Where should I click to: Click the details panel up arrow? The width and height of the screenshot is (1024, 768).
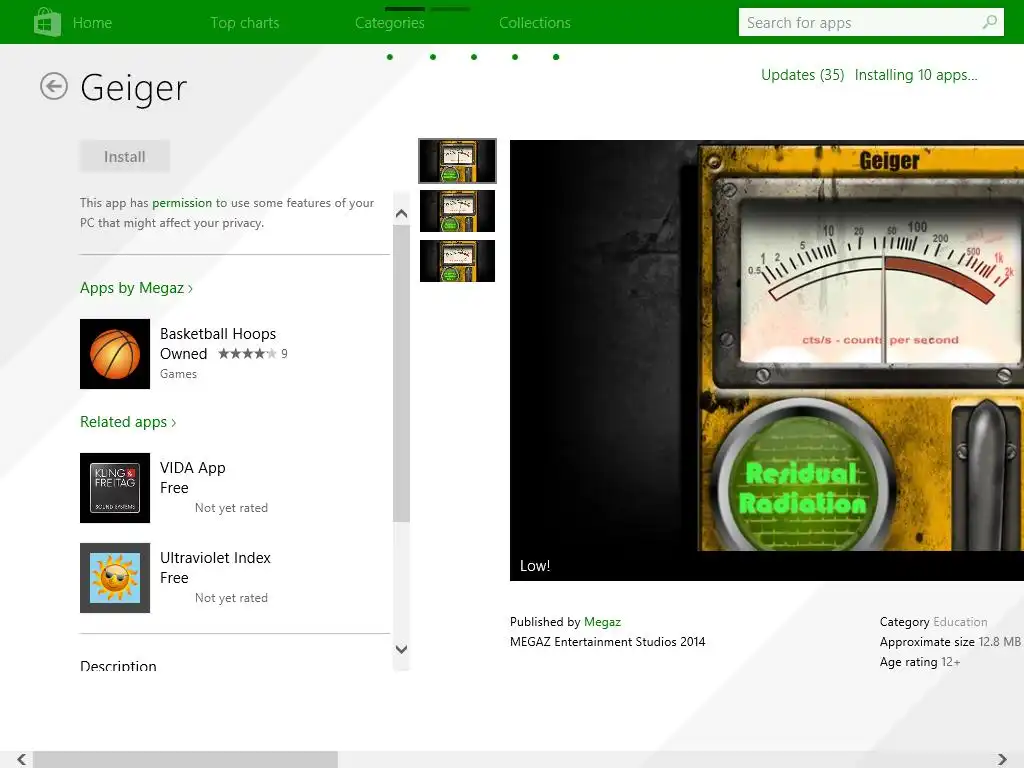click(x=402, y=214)
